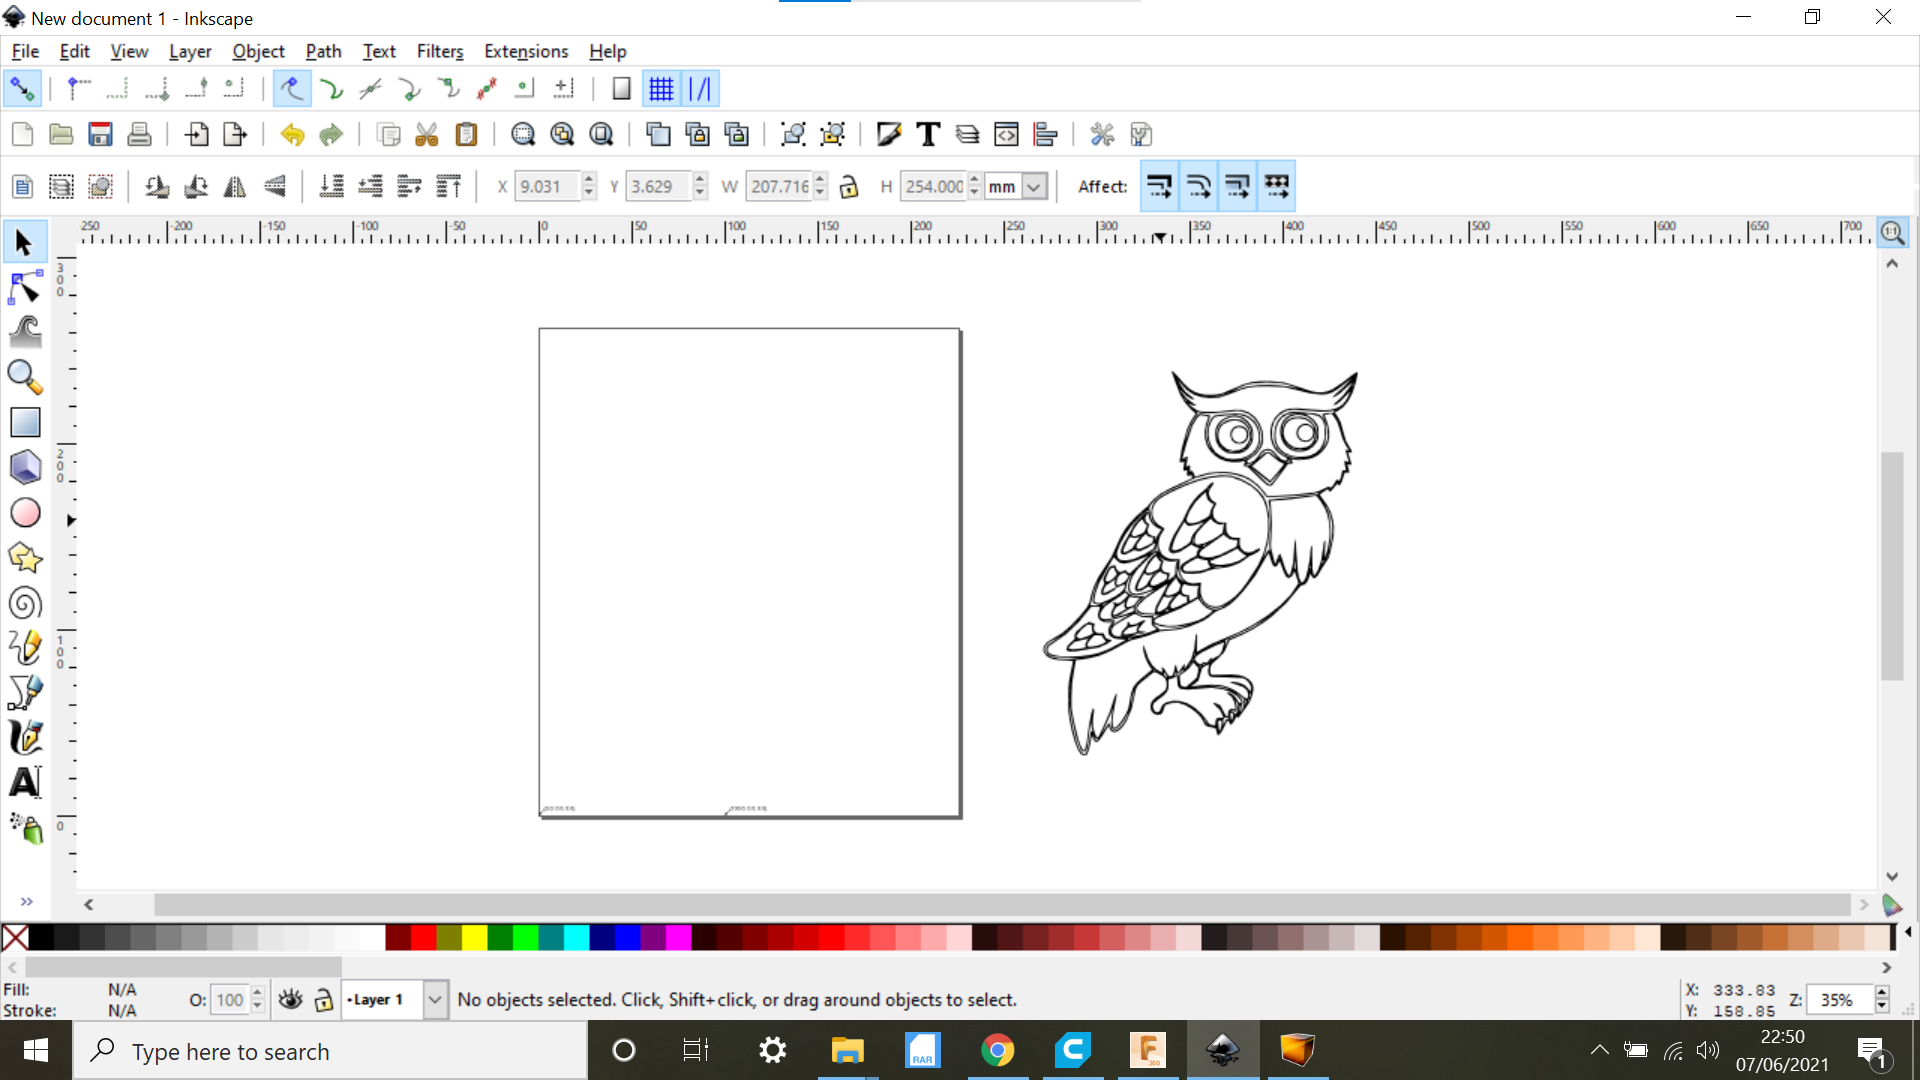Click the X coordinate input field

(x=547, y=186)
